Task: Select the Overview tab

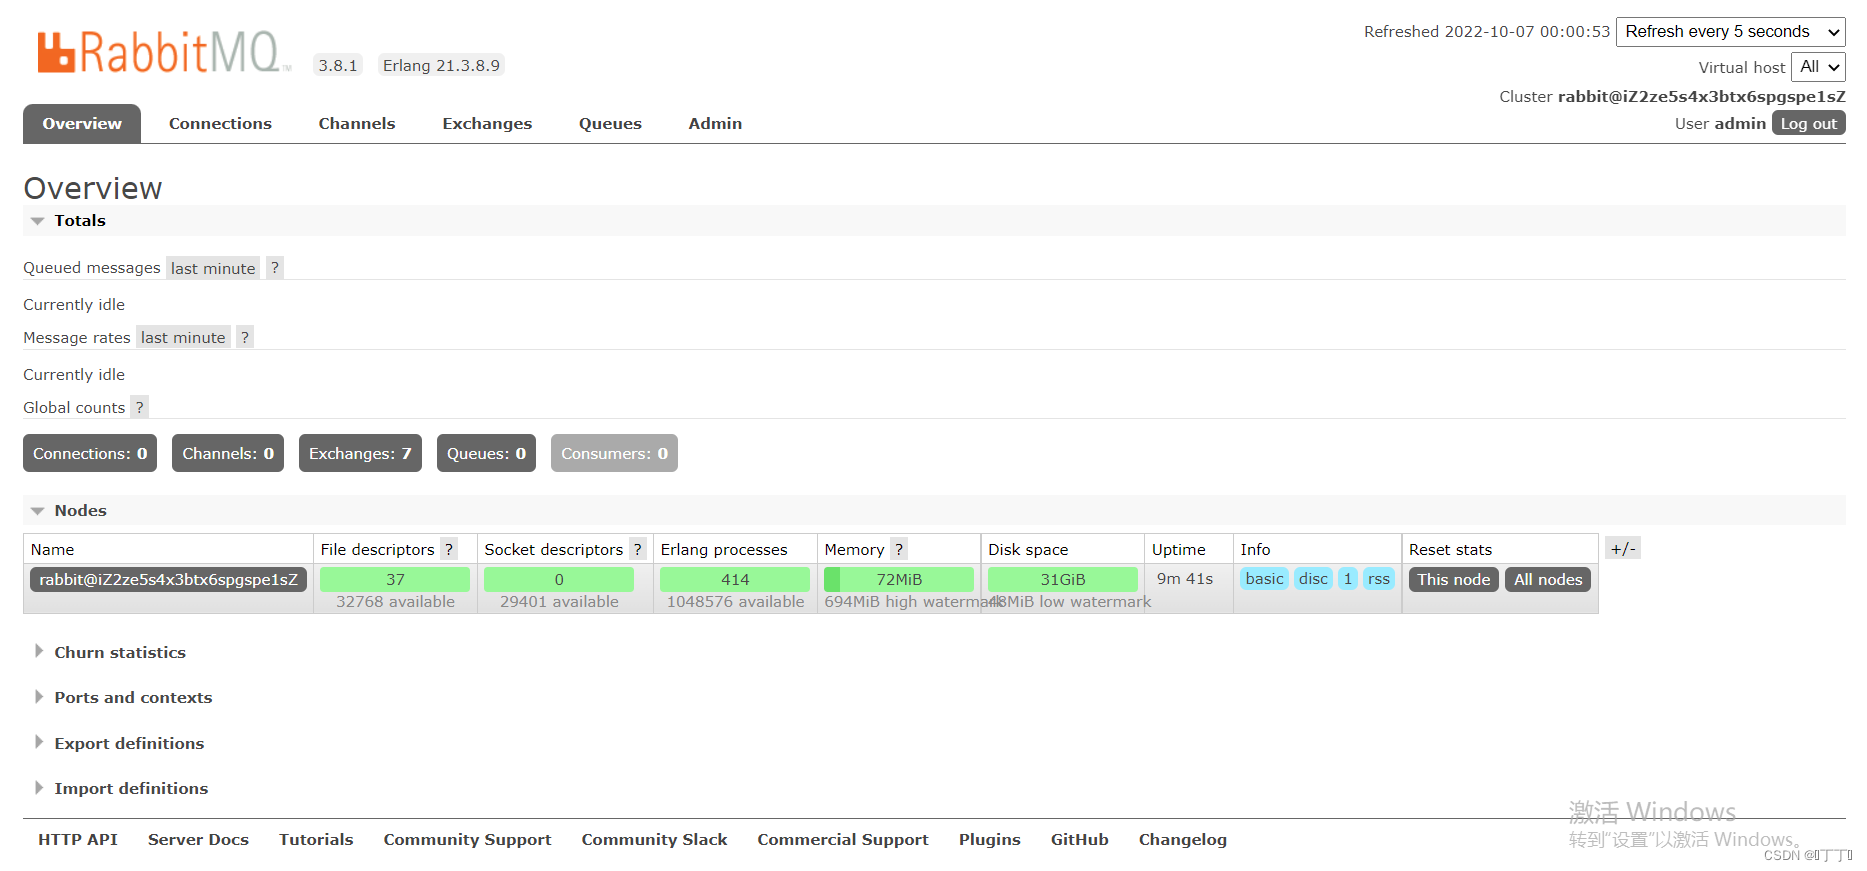Action: [x=82, y=124]
